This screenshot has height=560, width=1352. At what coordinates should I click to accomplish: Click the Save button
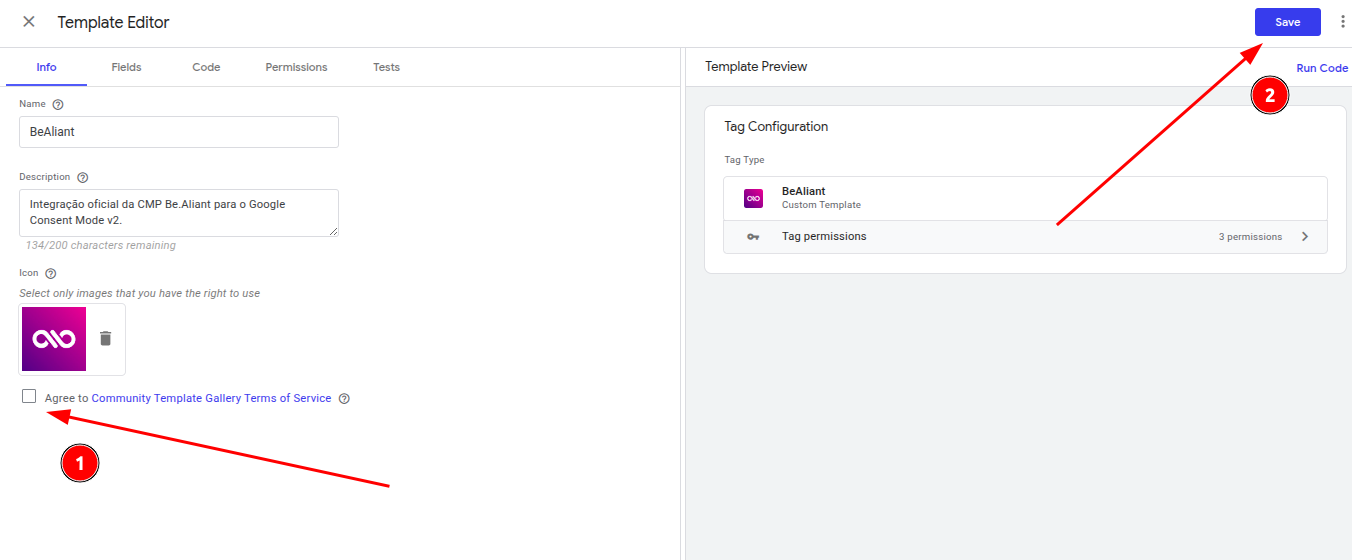click(x=1288, y=22)
